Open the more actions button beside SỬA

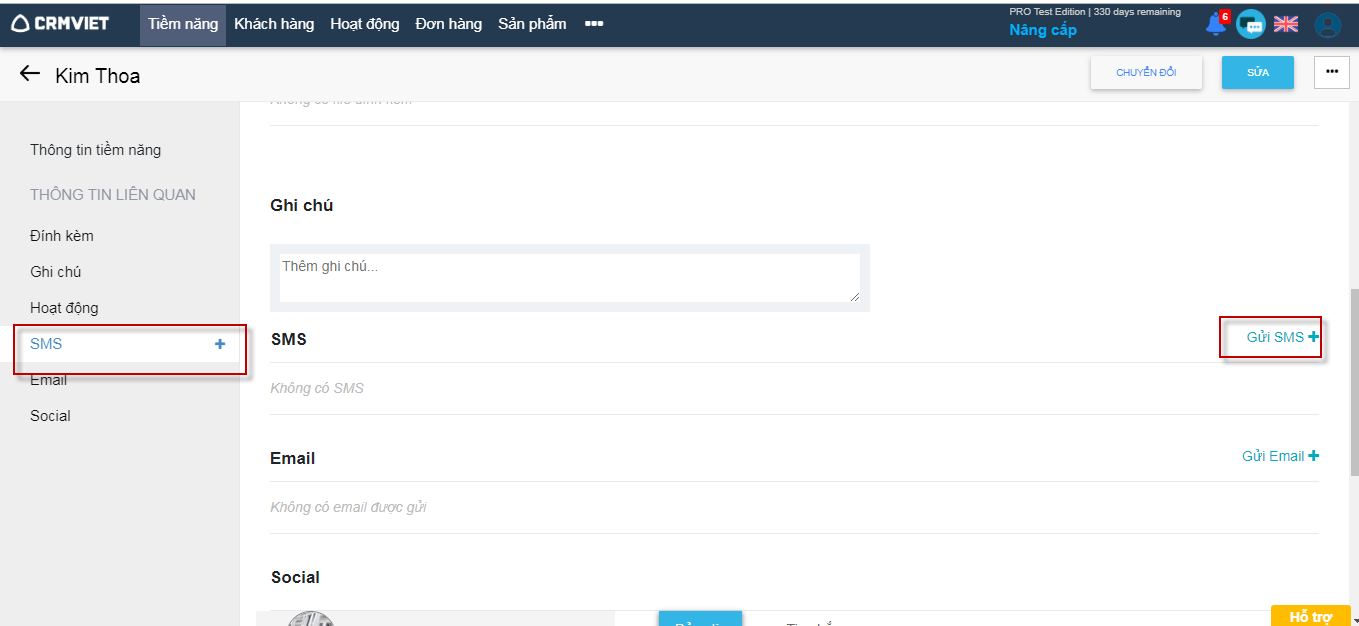click(x=1331, y=72)
